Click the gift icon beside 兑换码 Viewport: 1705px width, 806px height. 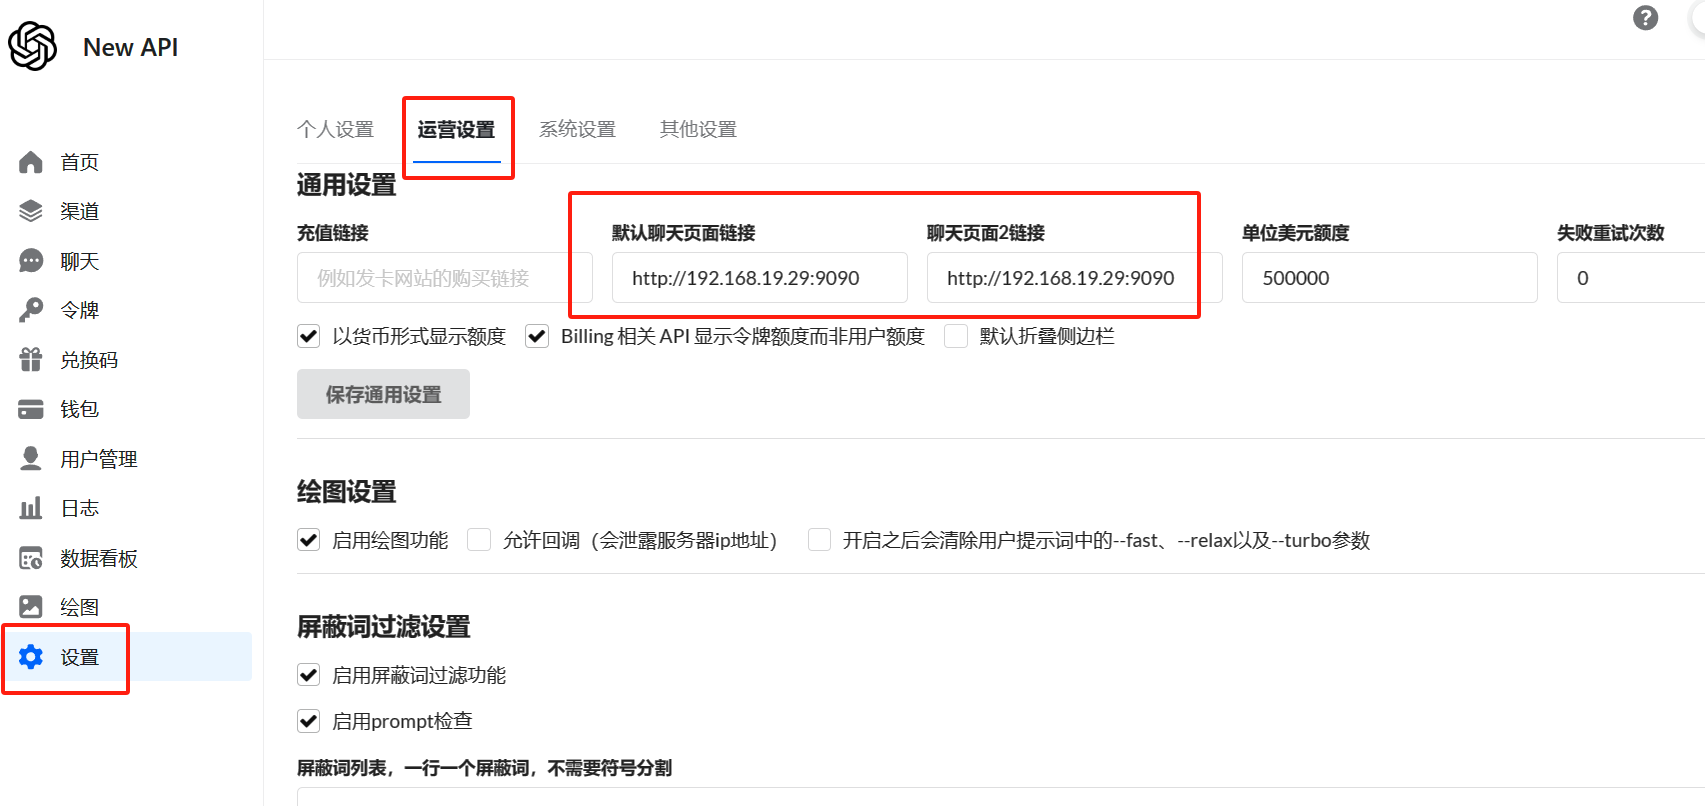pyautogui.click(x=31, y=360)
